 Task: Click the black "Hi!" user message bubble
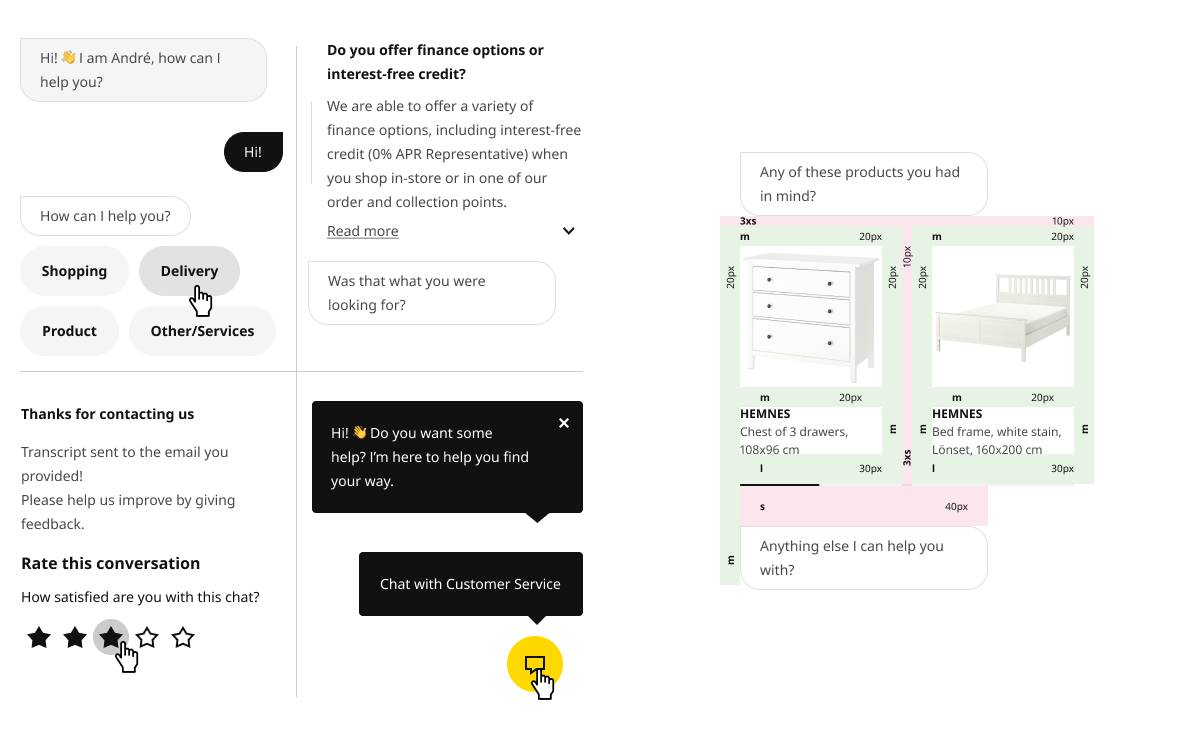(253, 152)
